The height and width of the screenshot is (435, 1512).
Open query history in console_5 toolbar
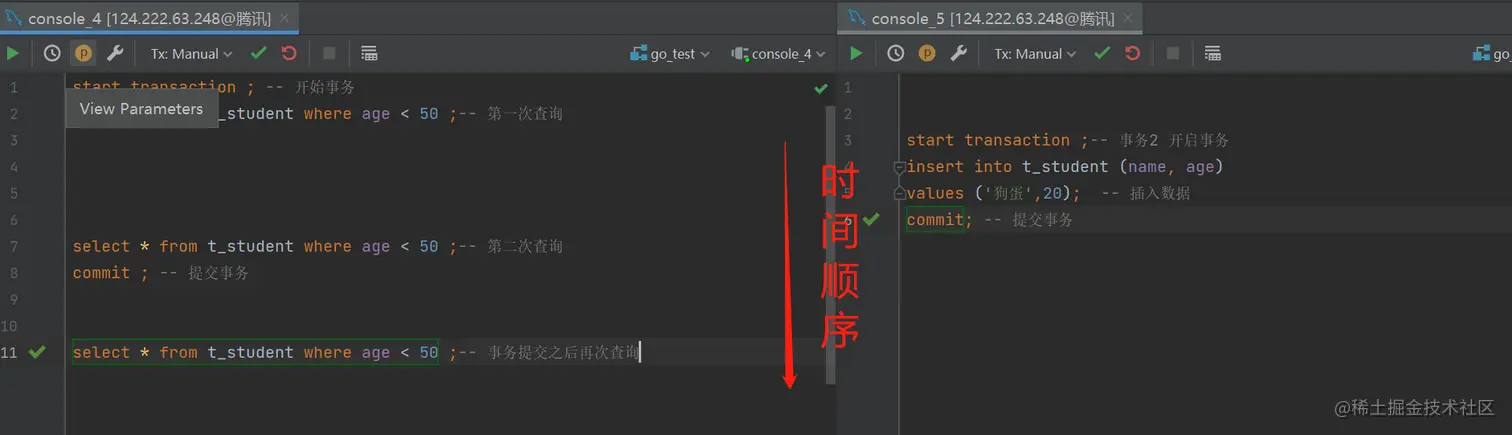pyautogui.click(x=896, y=54)
